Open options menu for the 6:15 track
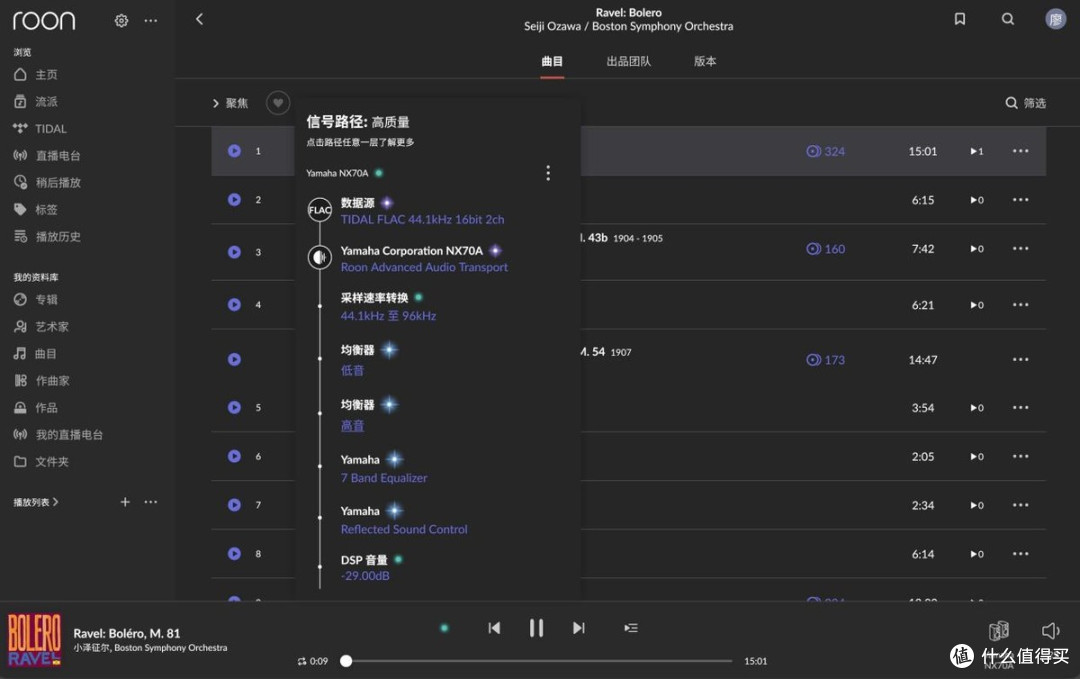This screenshot has width=1080, height=679. (1020, 200)
